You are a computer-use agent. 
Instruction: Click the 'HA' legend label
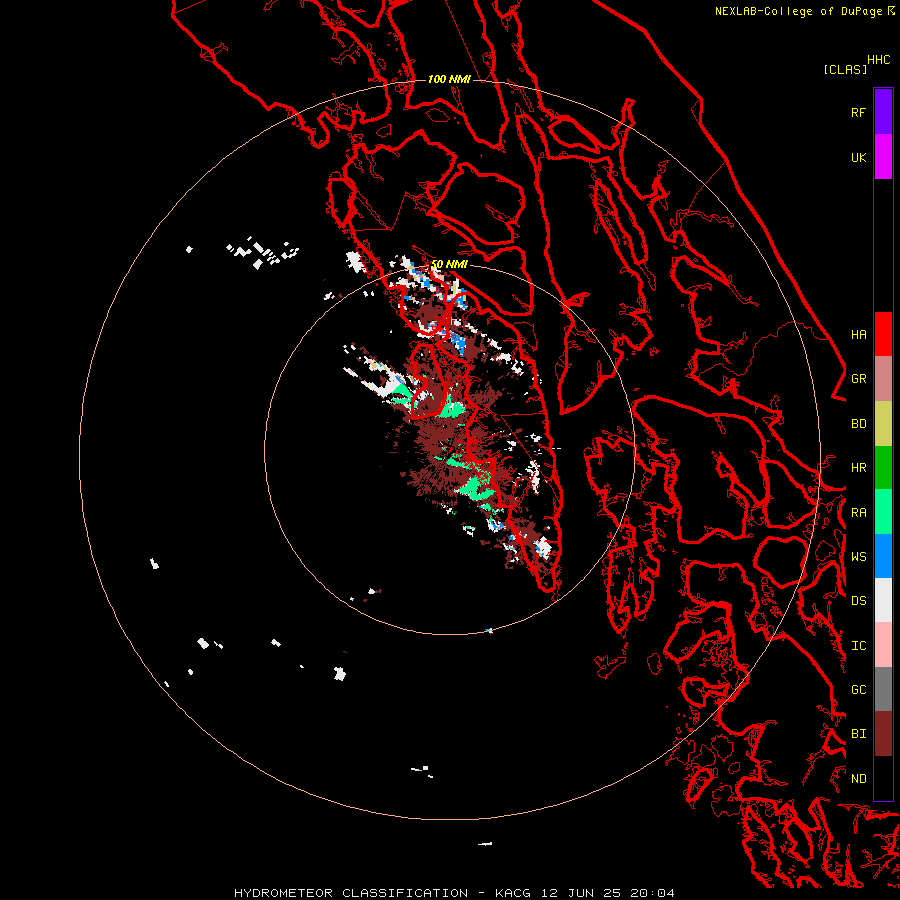858,335
